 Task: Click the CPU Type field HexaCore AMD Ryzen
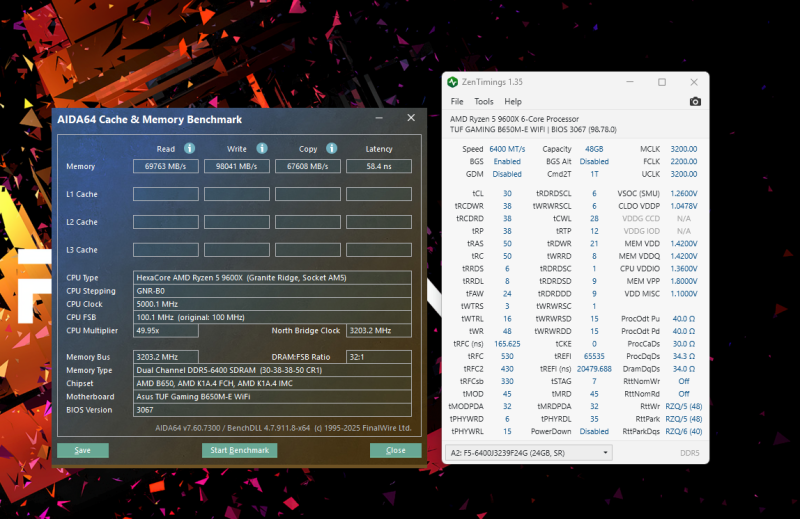[x=272, y=278]
